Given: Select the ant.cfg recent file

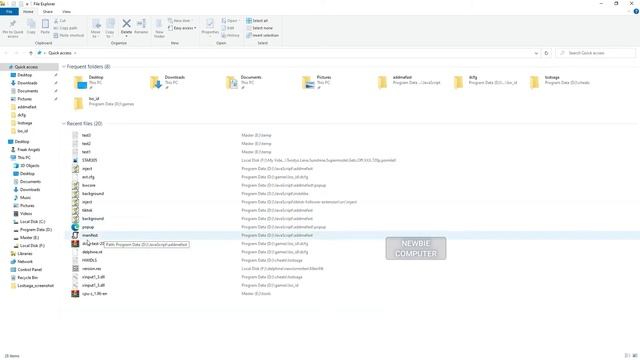Looking at the screenshot, I should pos(88,177).
